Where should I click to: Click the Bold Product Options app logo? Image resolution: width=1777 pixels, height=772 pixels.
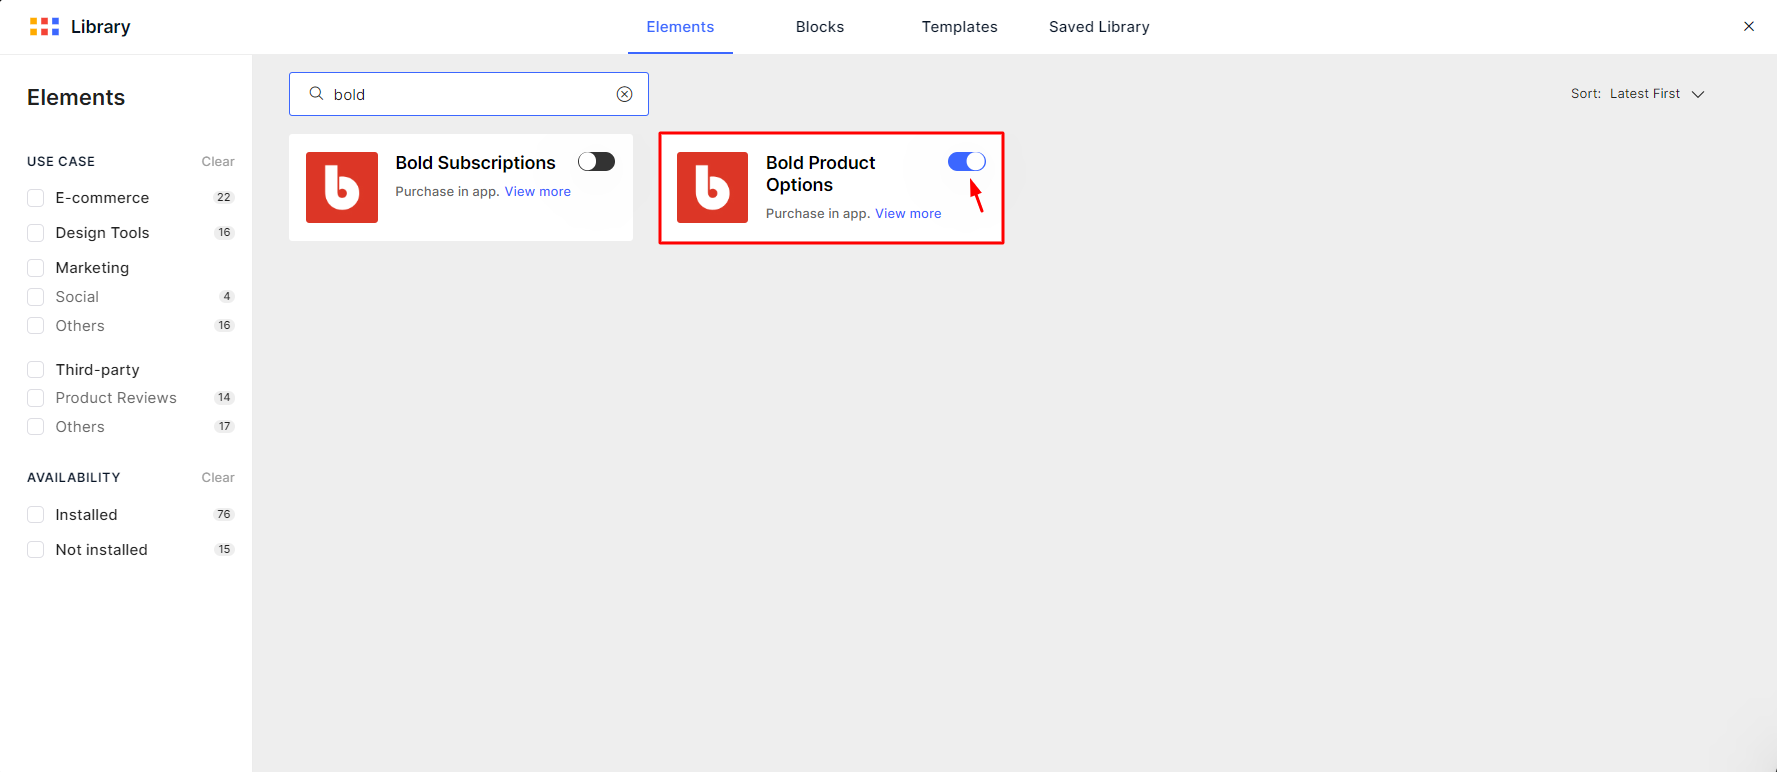click(712, 187)
